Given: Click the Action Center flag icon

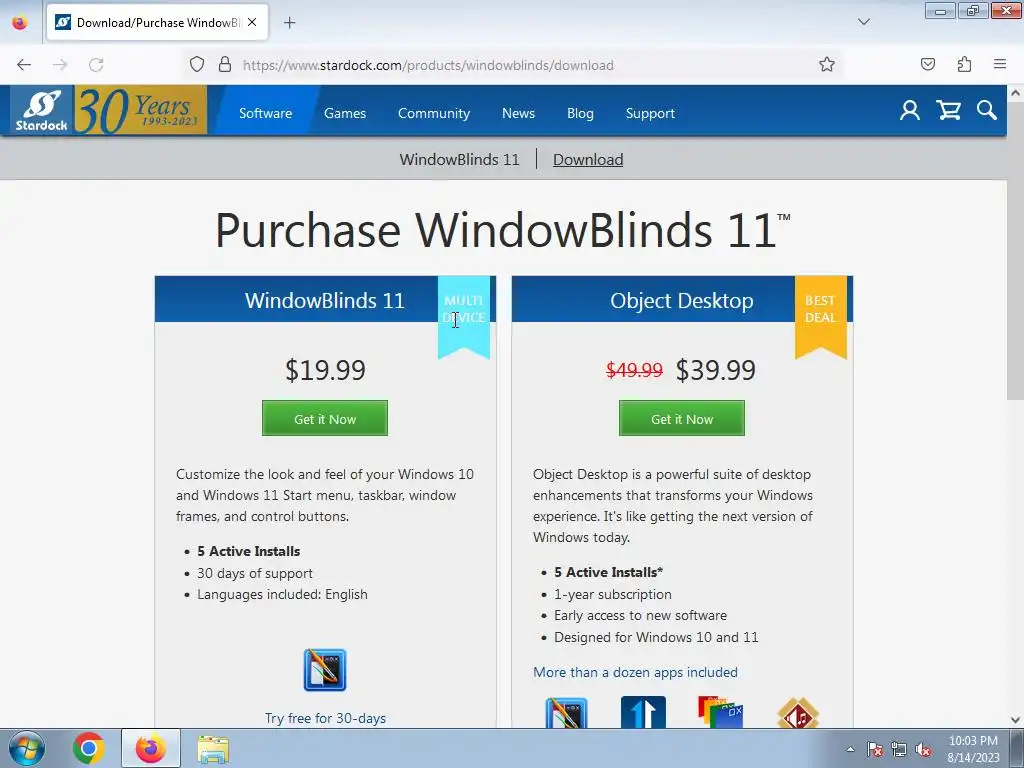Looking at the screenshot, I should point(875,749).
